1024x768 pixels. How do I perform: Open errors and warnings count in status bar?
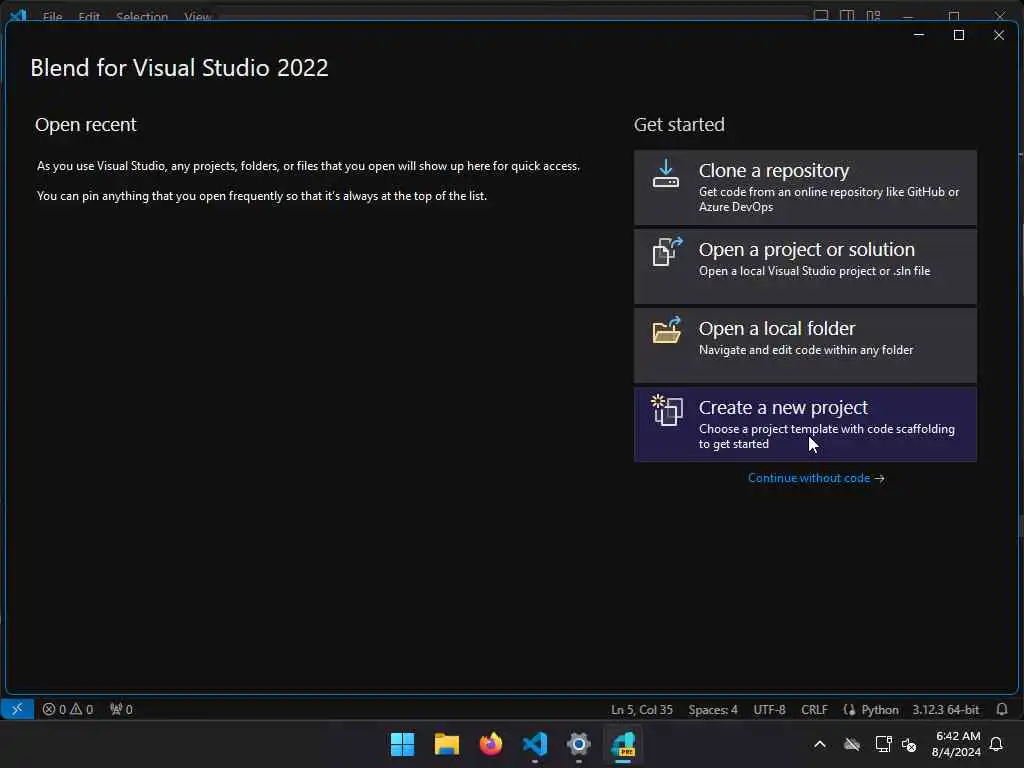click(68, 709)
